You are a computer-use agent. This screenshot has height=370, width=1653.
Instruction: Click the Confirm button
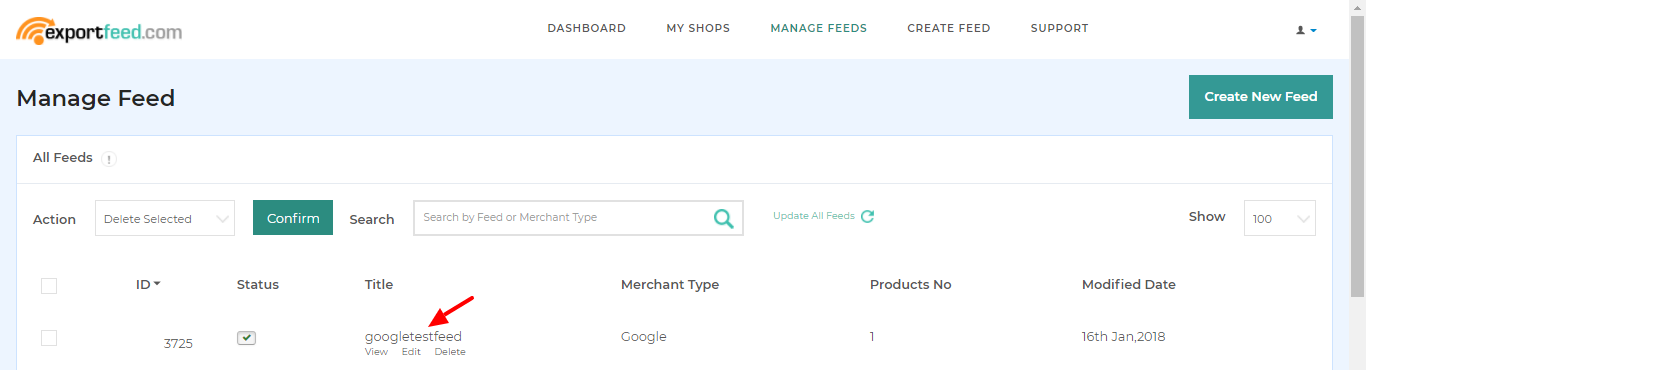click(293, 218)
